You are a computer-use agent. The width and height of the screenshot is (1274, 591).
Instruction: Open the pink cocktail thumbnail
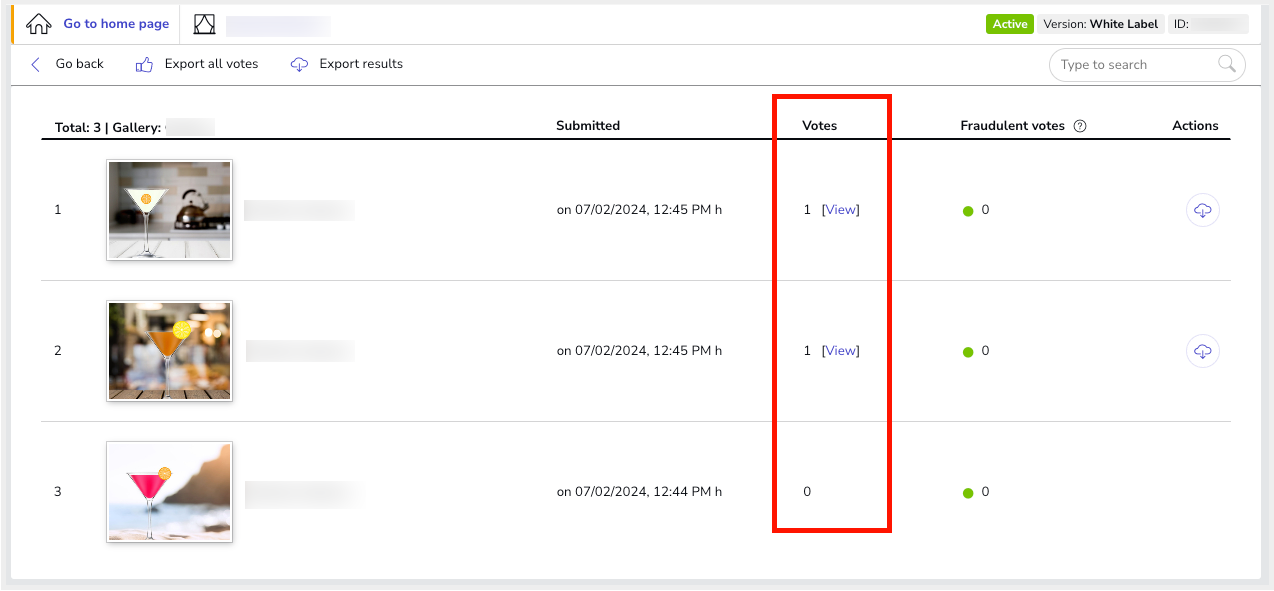point(170,492)
